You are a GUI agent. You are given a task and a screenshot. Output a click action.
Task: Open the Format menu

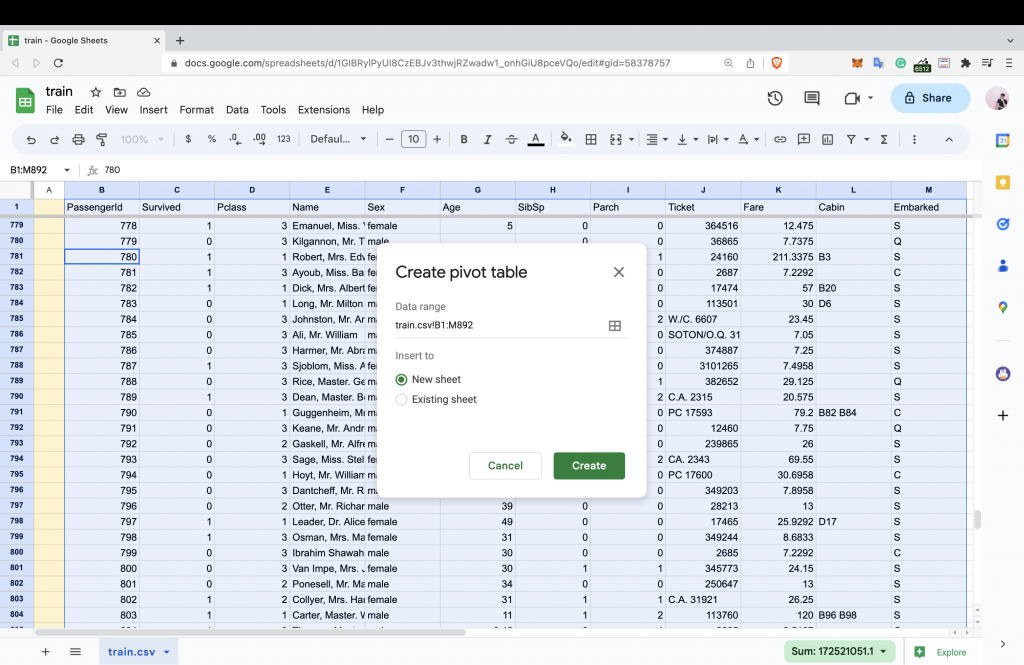197,110
